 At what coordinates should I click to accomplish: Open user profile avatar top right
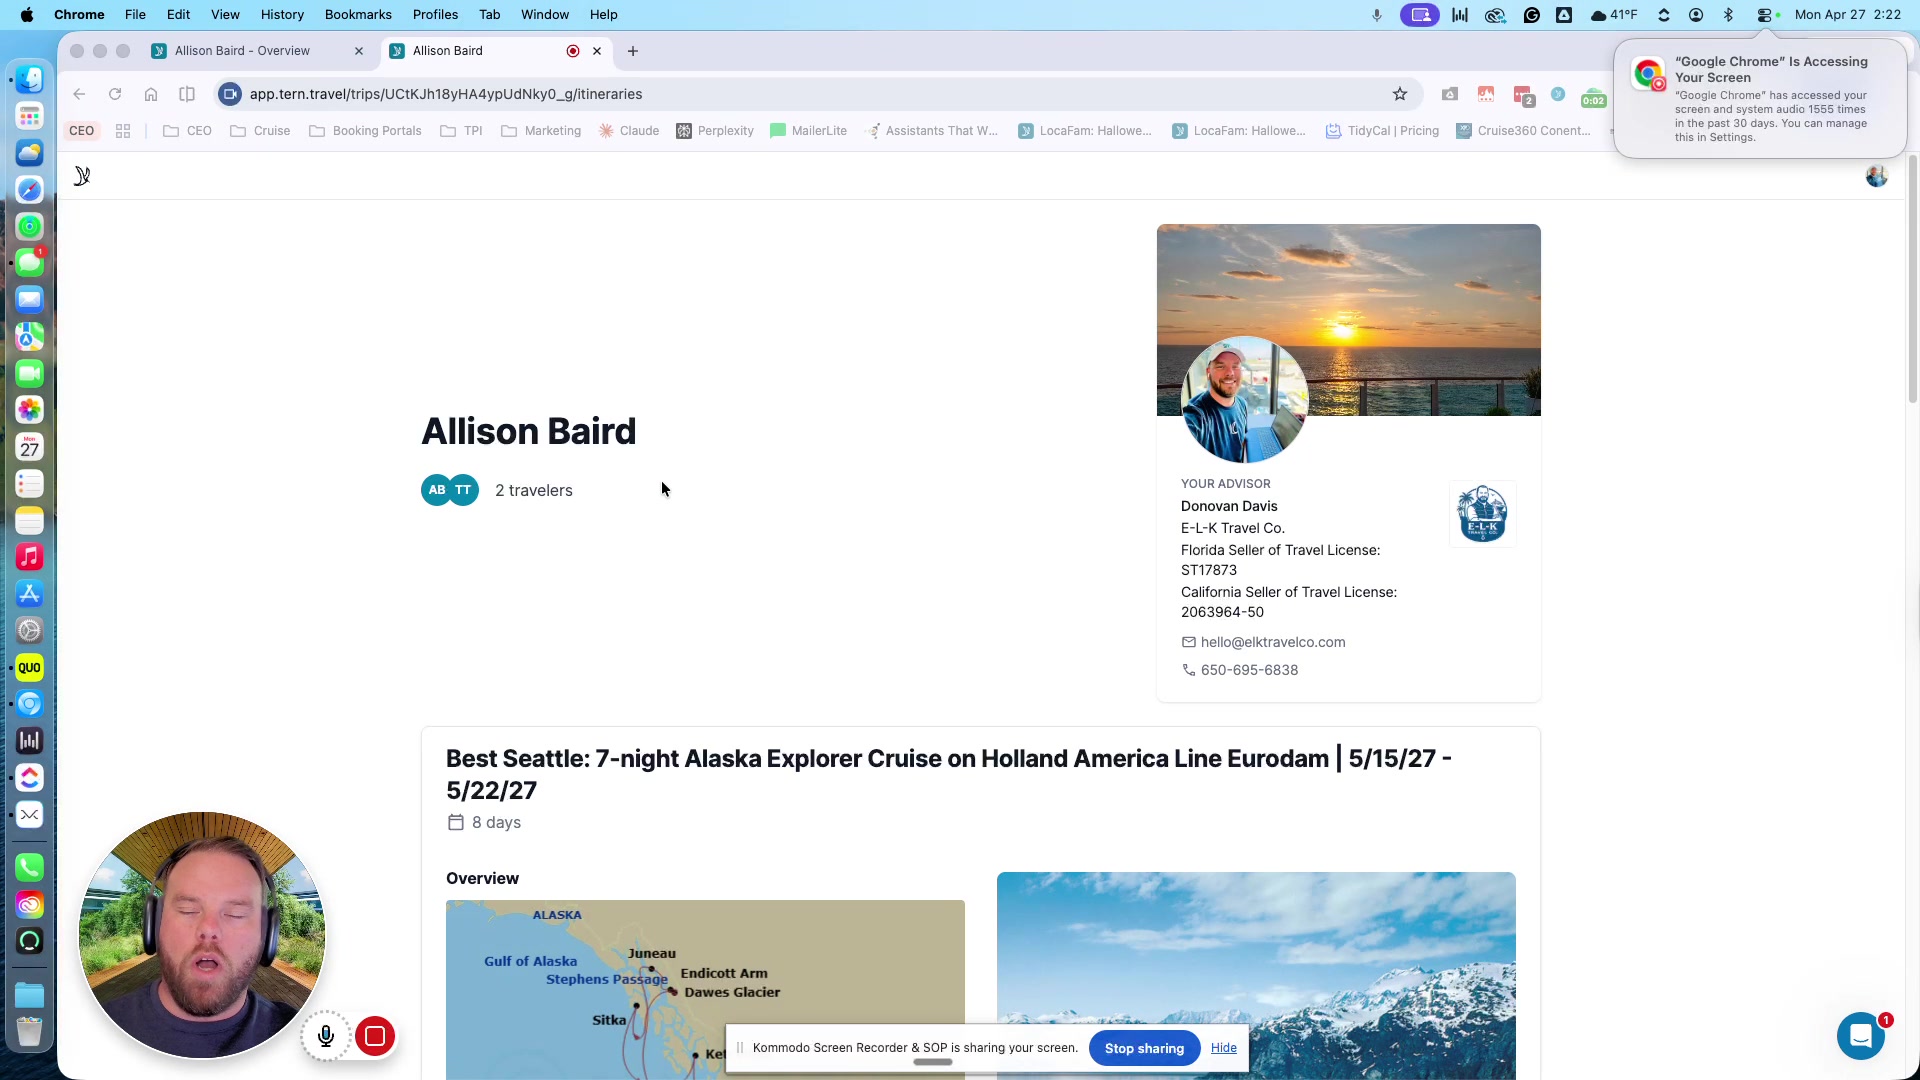[x=1876, y=176]
